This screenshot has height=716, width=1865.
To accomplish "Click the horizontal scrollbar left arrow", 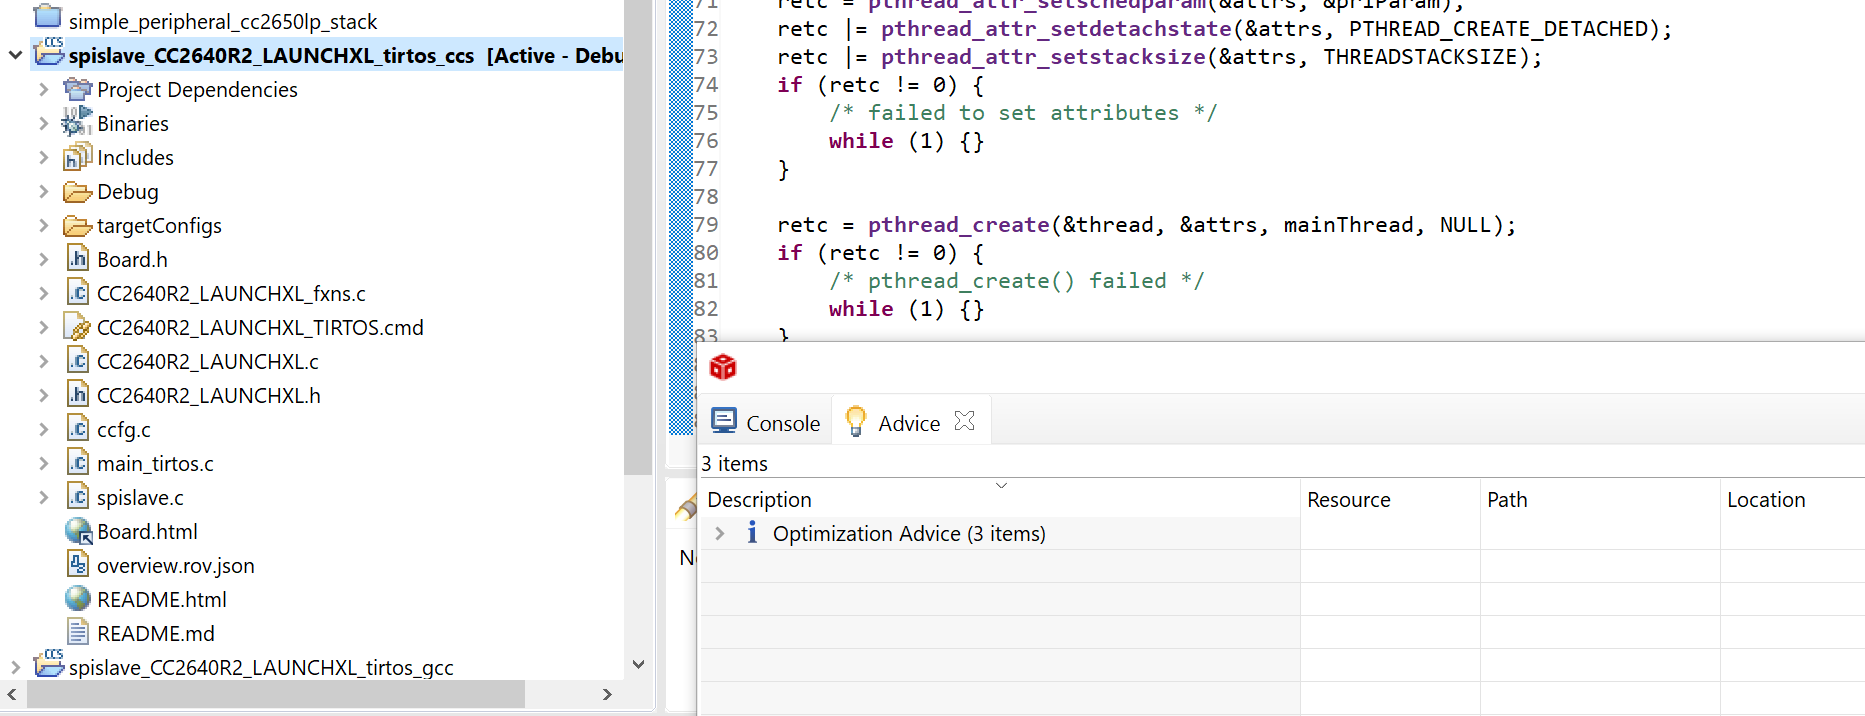I will (x=11, y=694).
